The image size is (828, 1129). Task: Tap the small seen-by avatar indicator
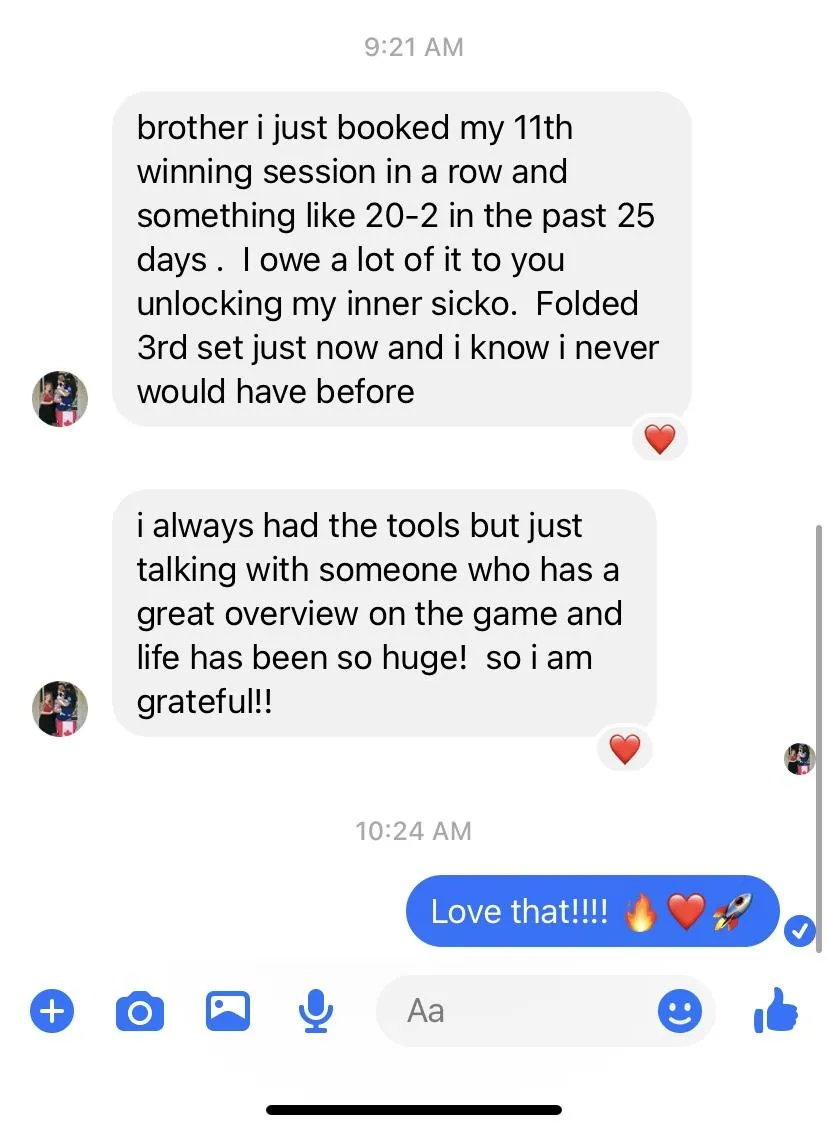(x=799, y=759)
